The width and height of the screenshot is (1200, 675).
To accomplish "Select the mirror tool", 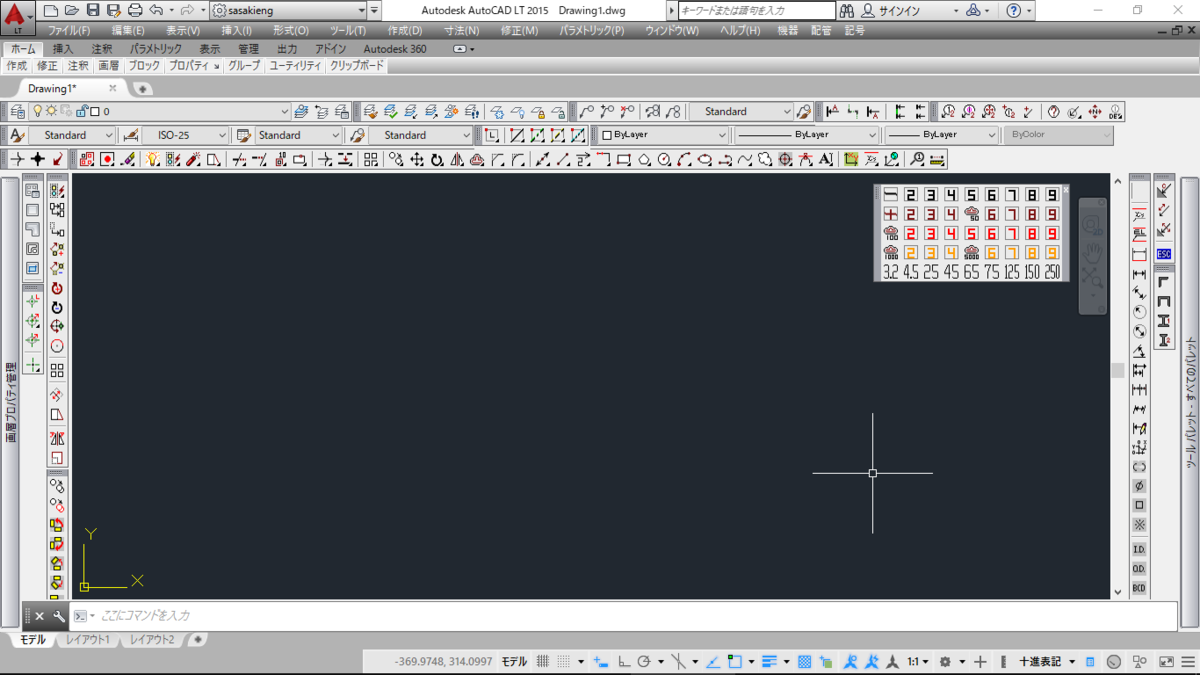I will coord(457,159).
